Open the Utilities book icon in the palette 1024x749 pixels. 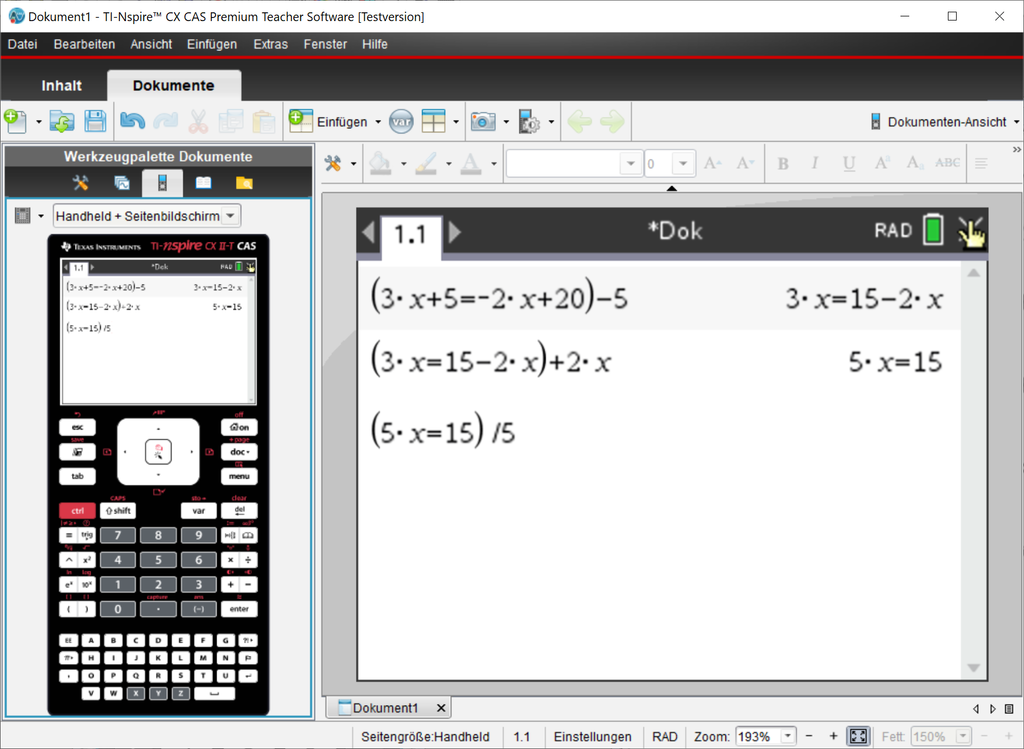pyautogui.click(x=203, y=183)
